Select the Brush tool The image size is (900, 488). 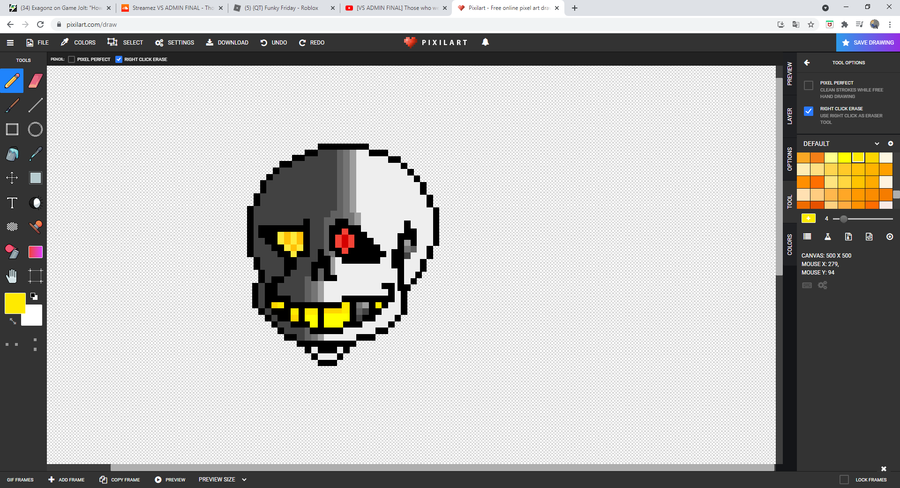(x=11, y=105)
